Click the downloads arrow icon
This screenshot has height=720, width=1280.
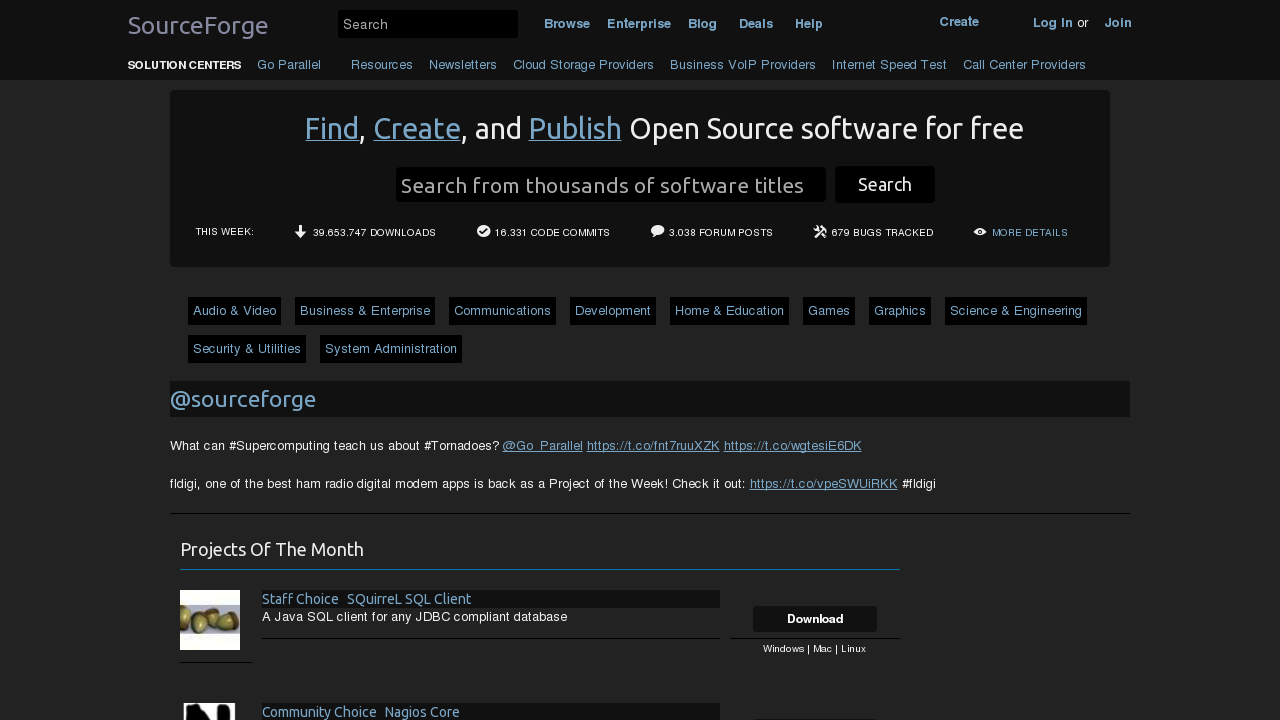click(x=300, y=232)
